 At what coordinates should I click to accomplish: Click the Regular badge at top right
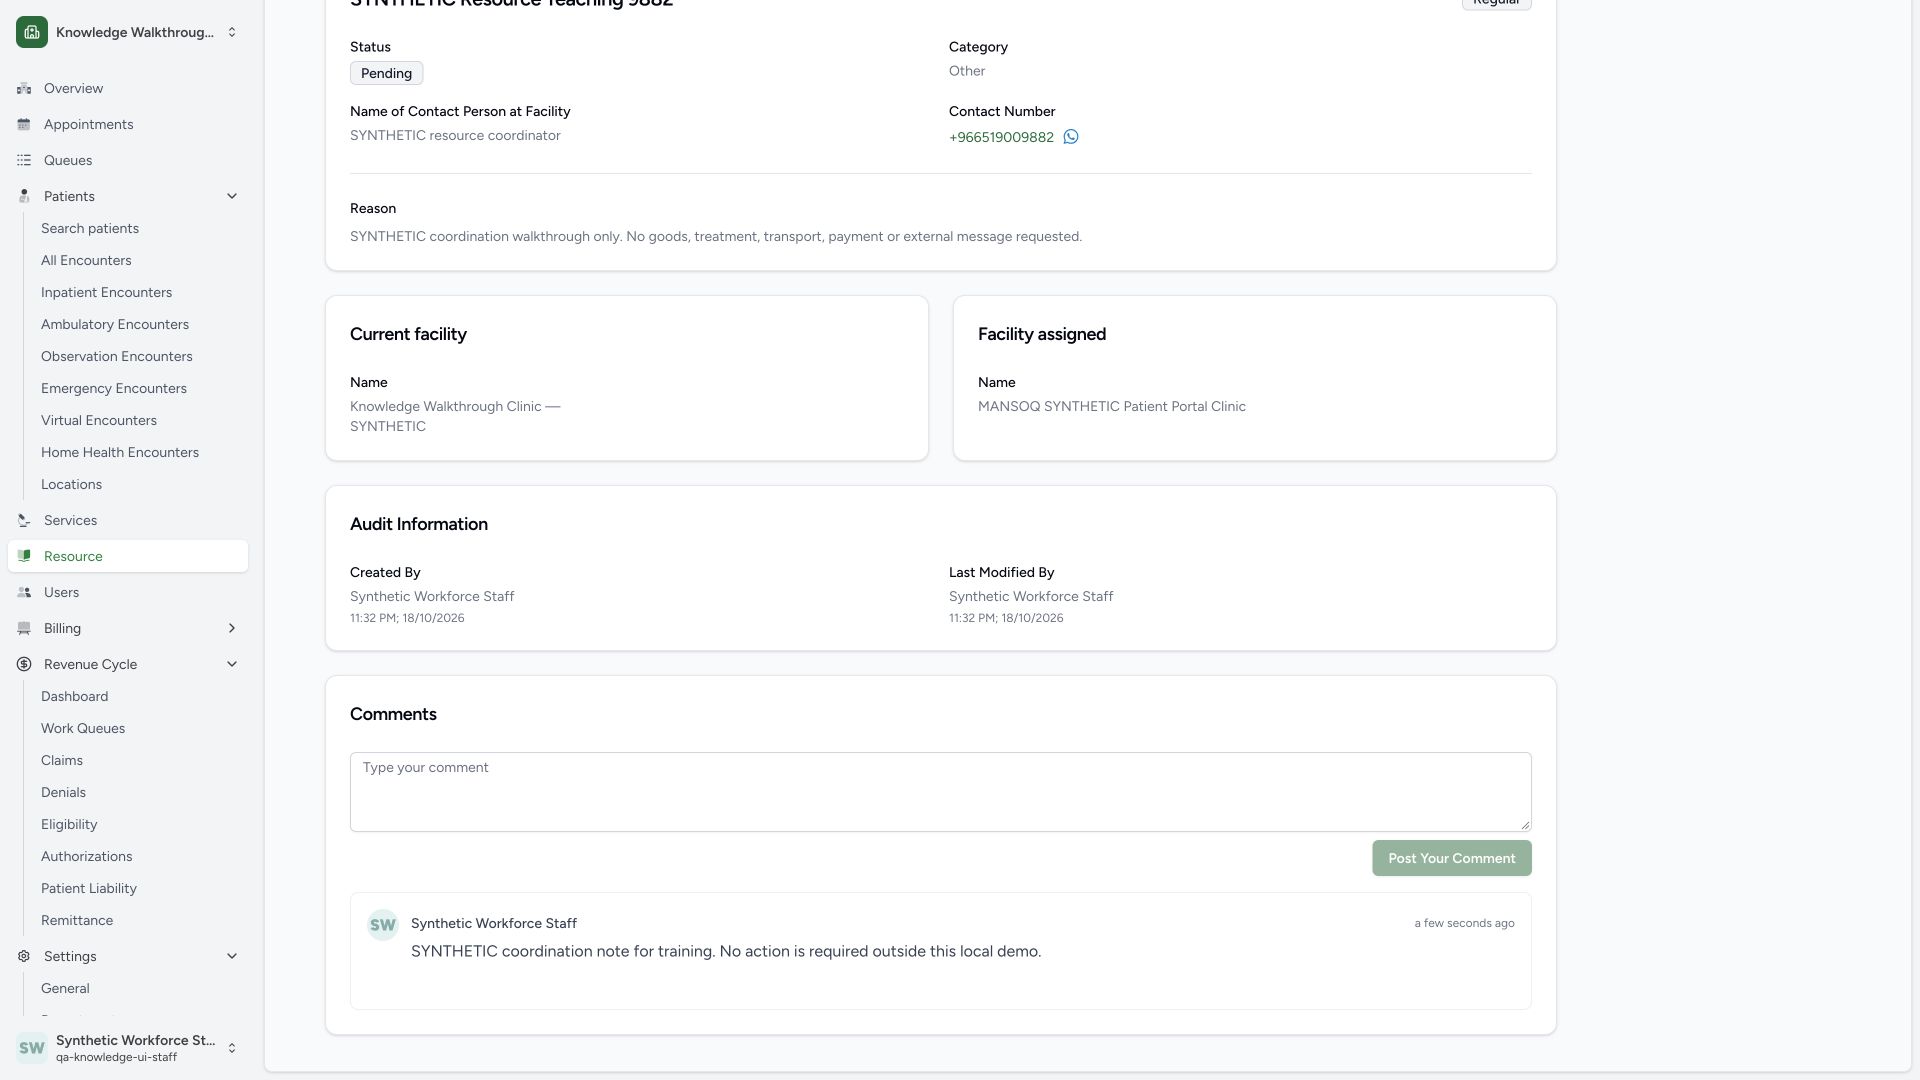click(1496, 3)
